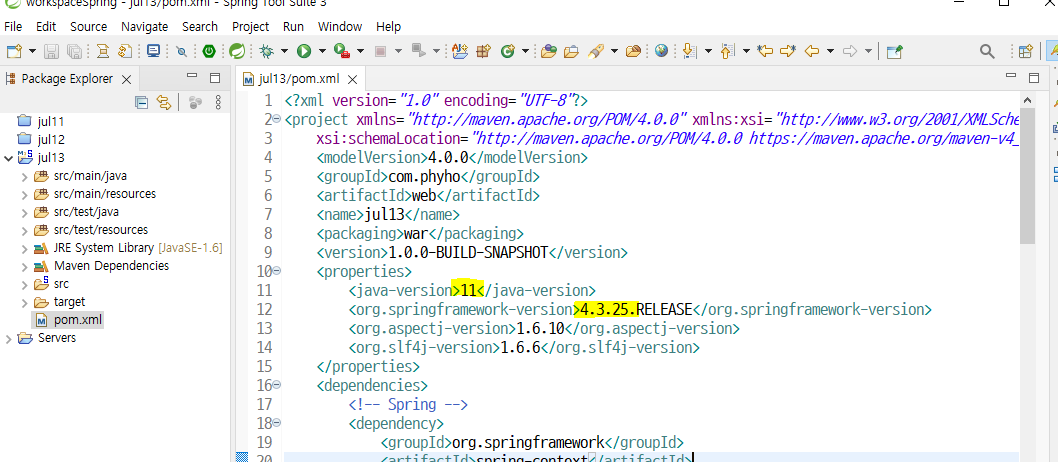This screenshot has width=1058, height=462.
Task: Open the New wizard dropdown arrow
Action: click(32, 51)
